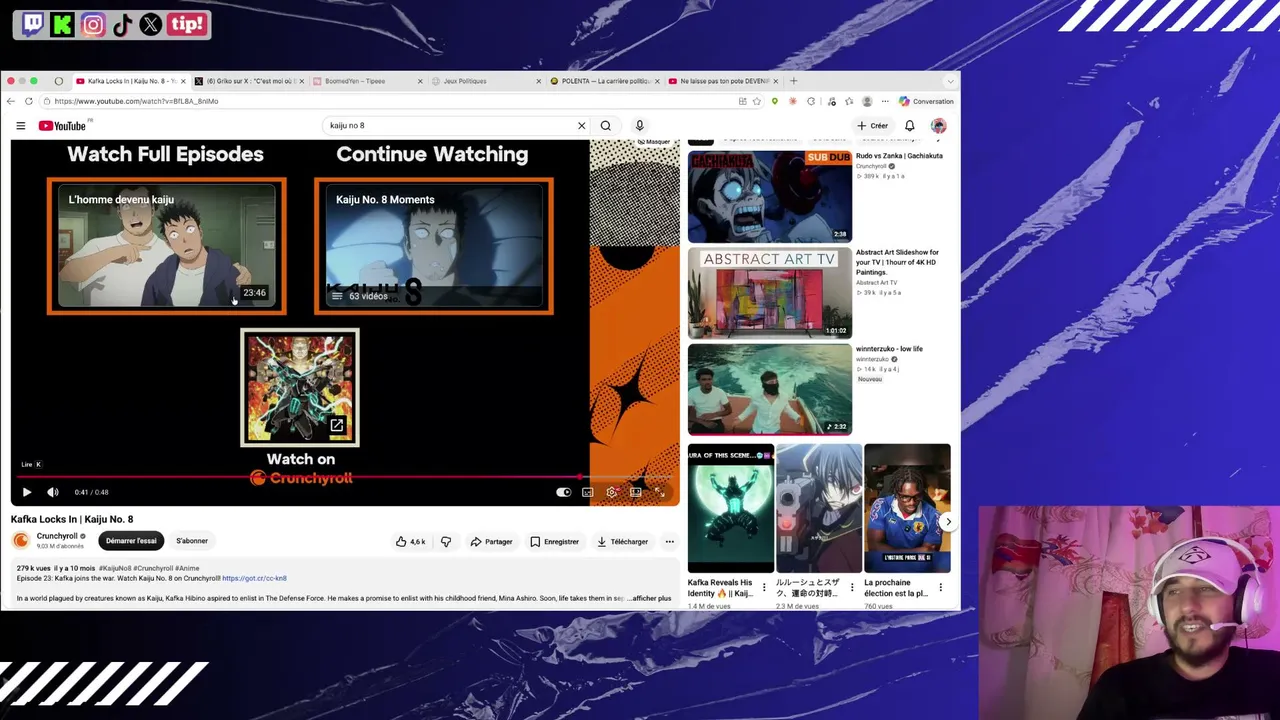
Task: Switch to the Ne laisse pas ton pote tab
Action: [x=722, y=81]
